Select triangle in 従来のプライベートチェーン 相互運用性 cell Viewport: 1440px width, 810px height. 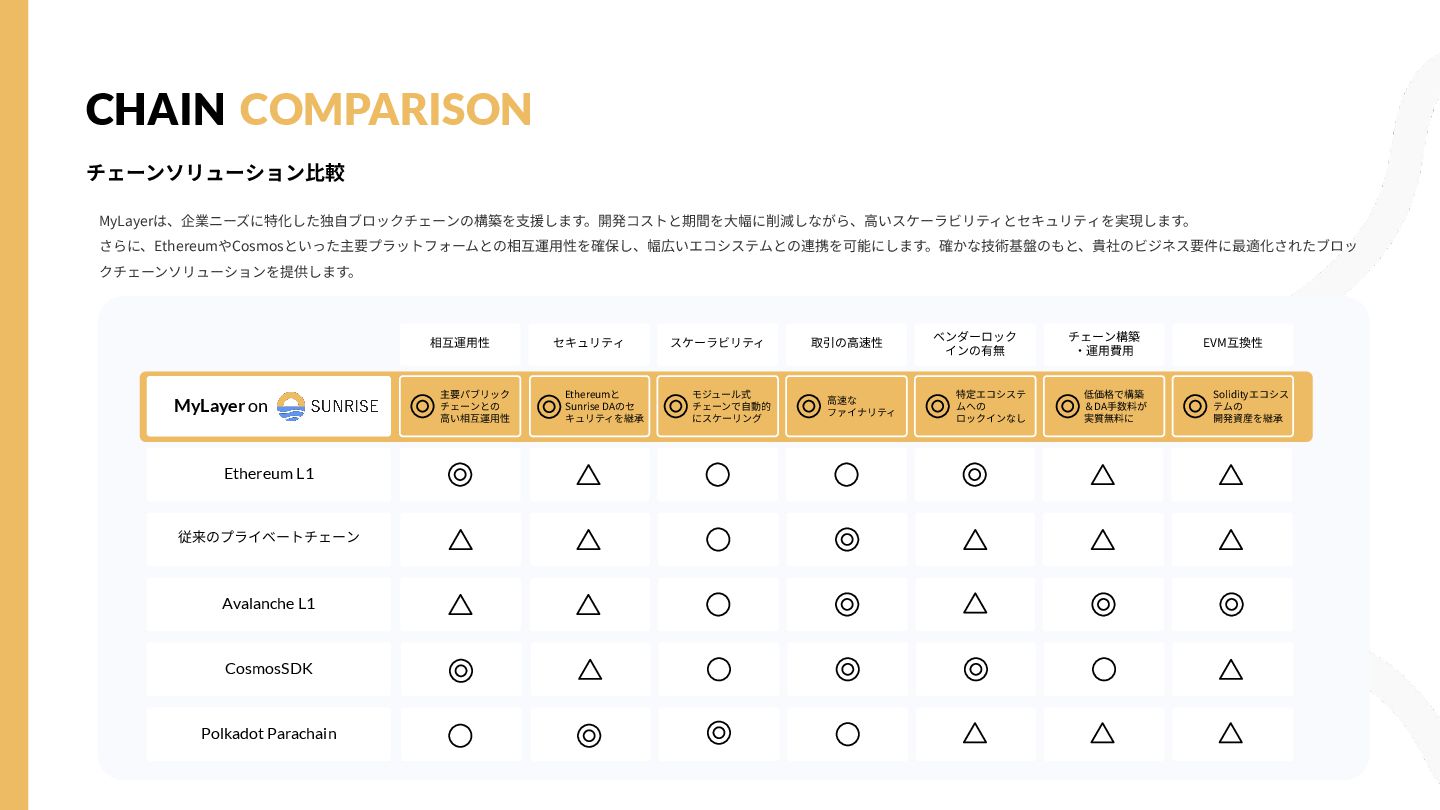pos(460,540)
